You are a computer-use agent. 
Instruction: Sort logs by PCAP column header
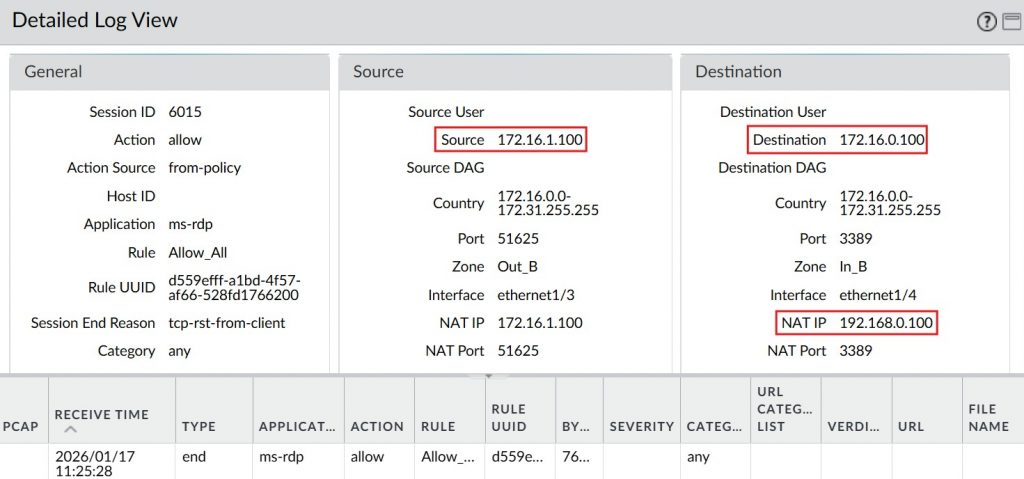pos(20,426)
